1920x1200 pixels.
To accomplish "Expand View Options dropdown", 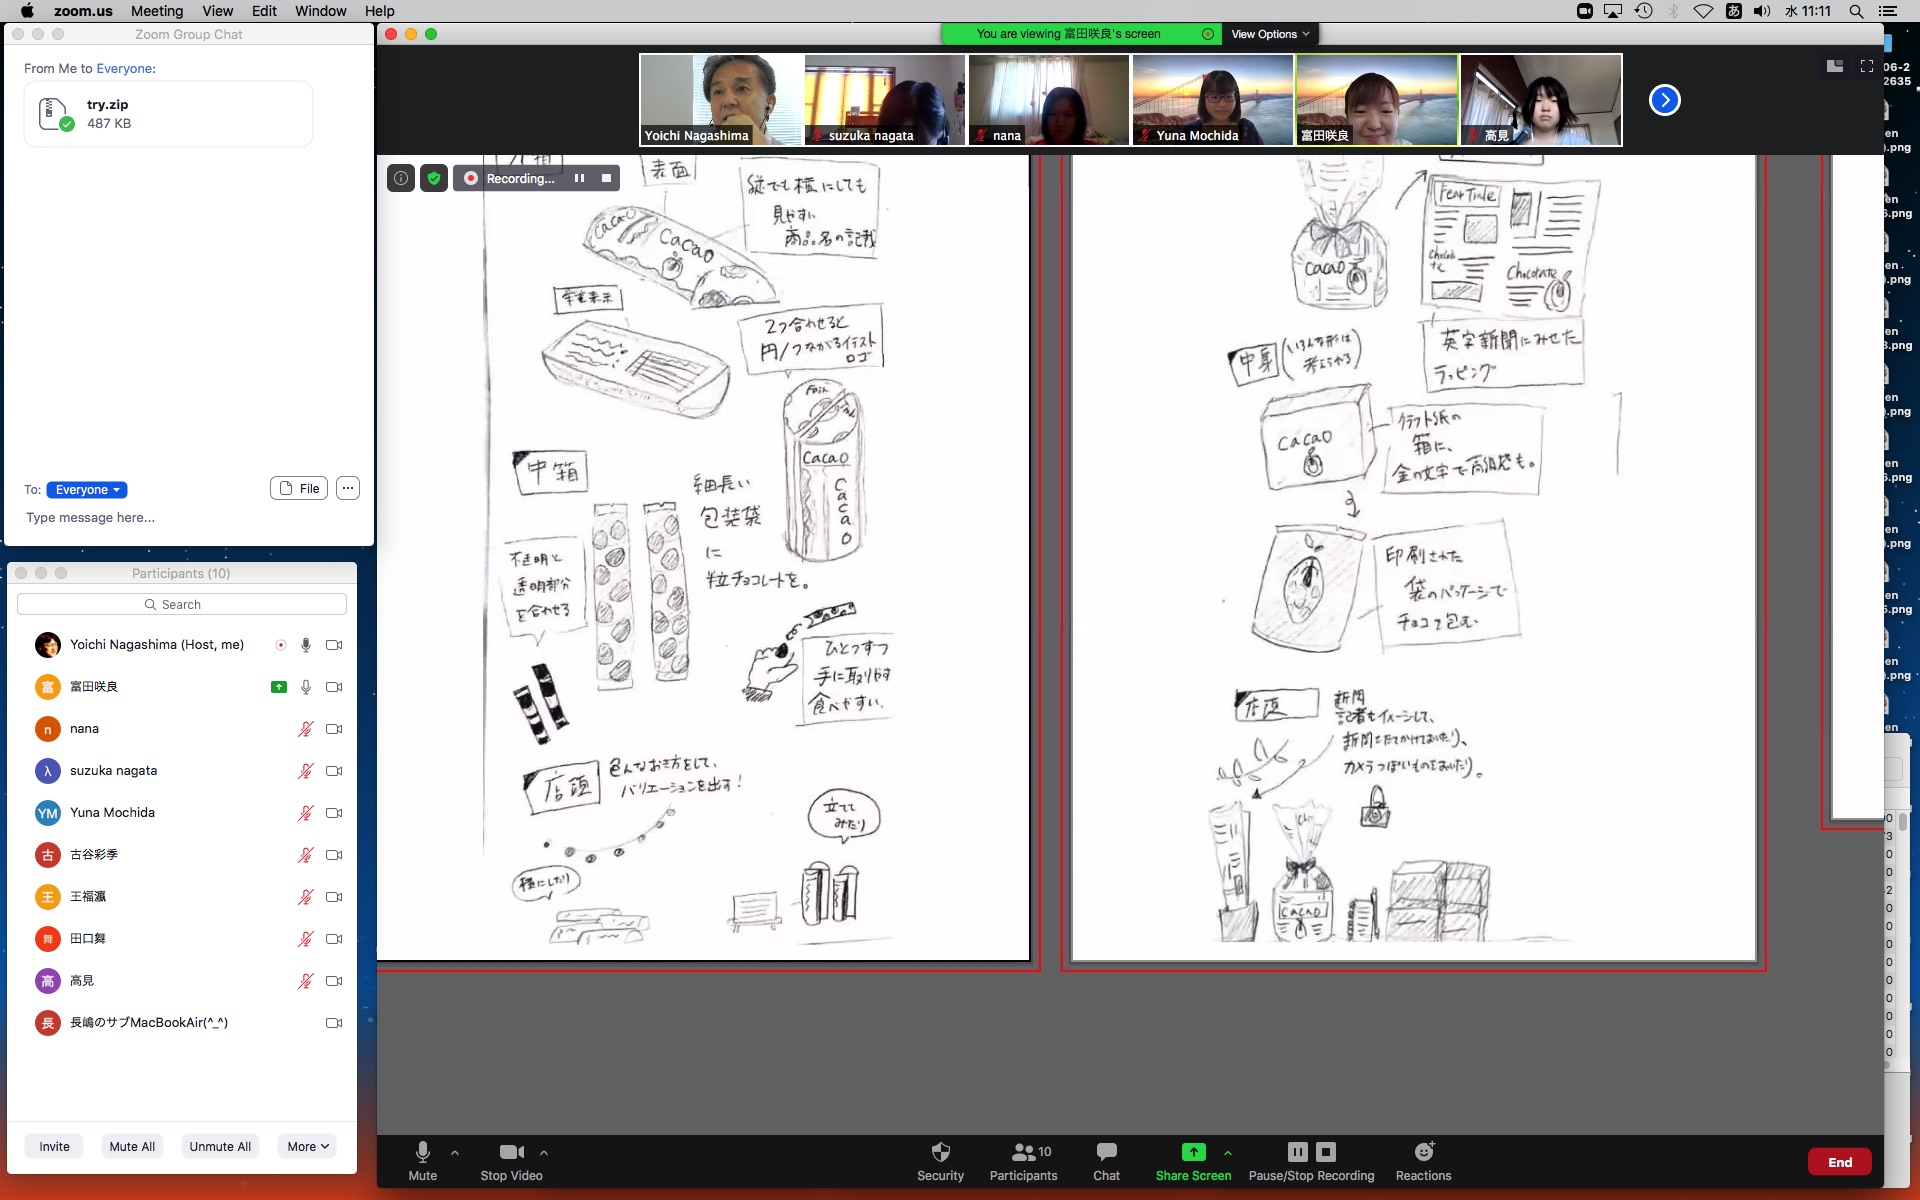I will tap(1270, 34).
